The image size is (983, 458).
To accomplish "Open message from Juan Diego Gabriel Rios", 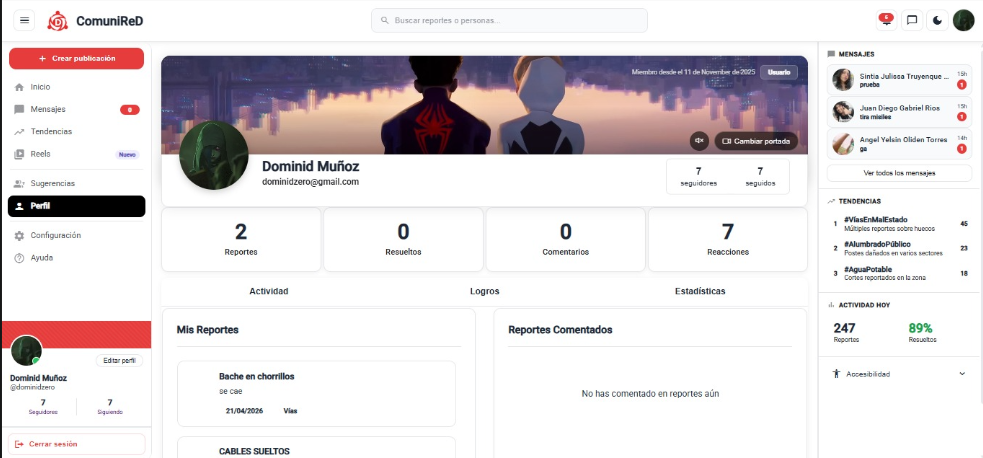I will coord(900,112).
